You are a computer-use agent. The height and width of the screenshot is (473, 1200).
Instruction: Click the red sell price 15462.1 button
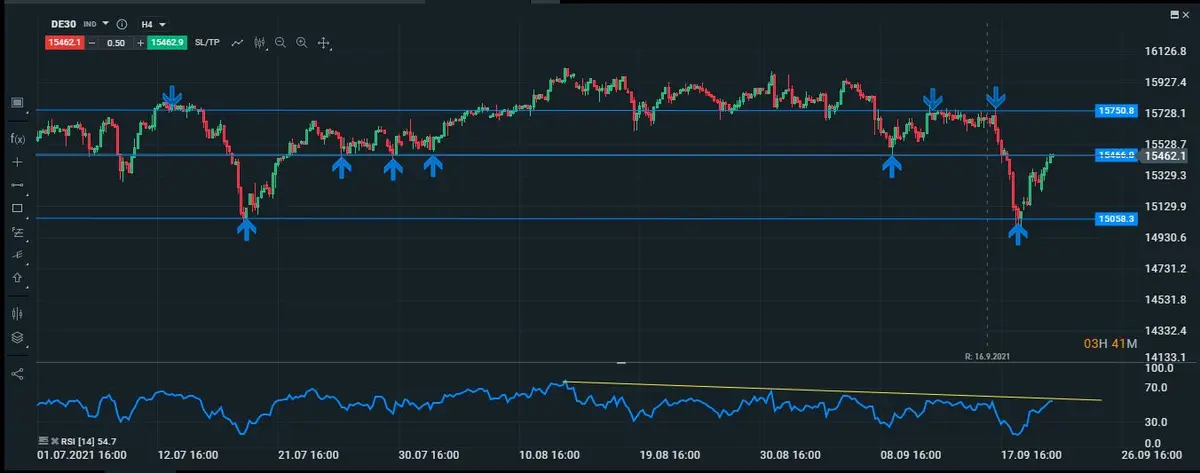[64, 43]
